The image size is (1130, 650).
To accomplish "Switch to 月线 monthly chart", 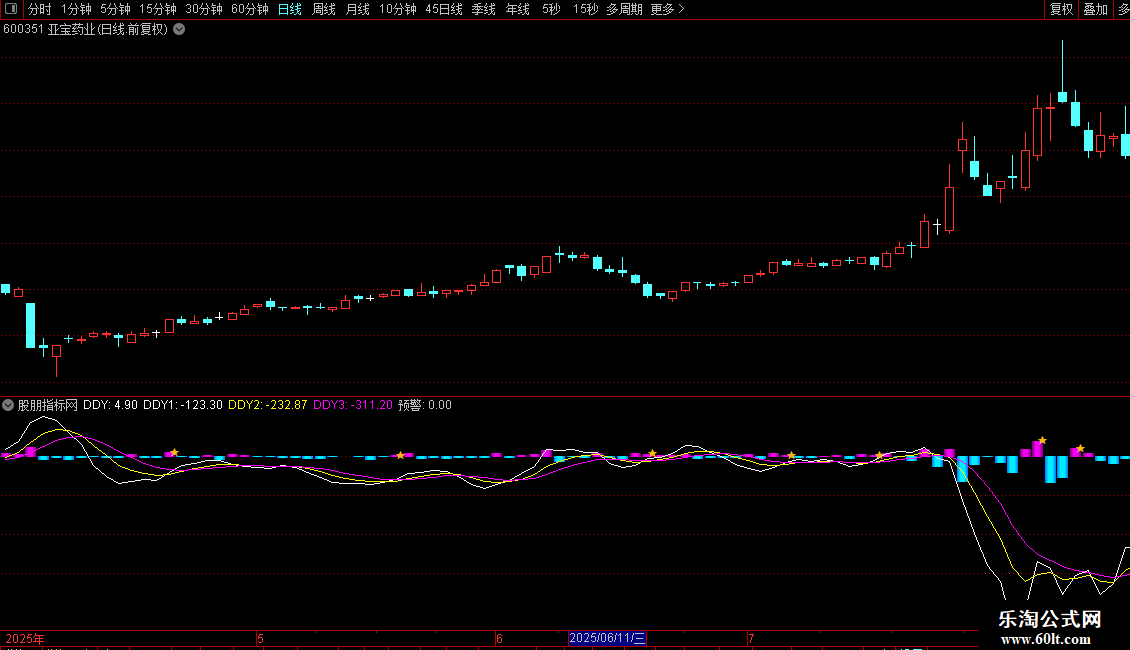I will click(357, 9).
